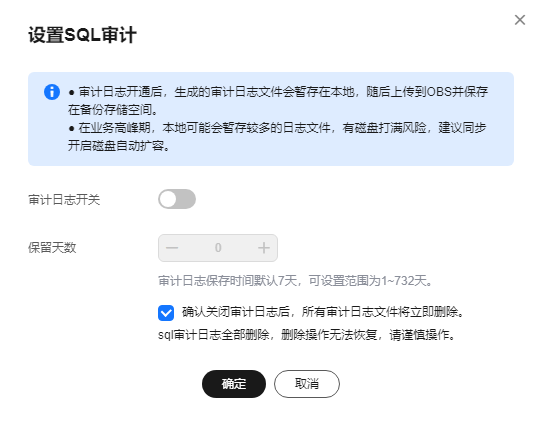Click the 开启磁盘自动扩容 notice line
Image resolution: width=540 pixels, height=424 pixels.
[119, 146]
